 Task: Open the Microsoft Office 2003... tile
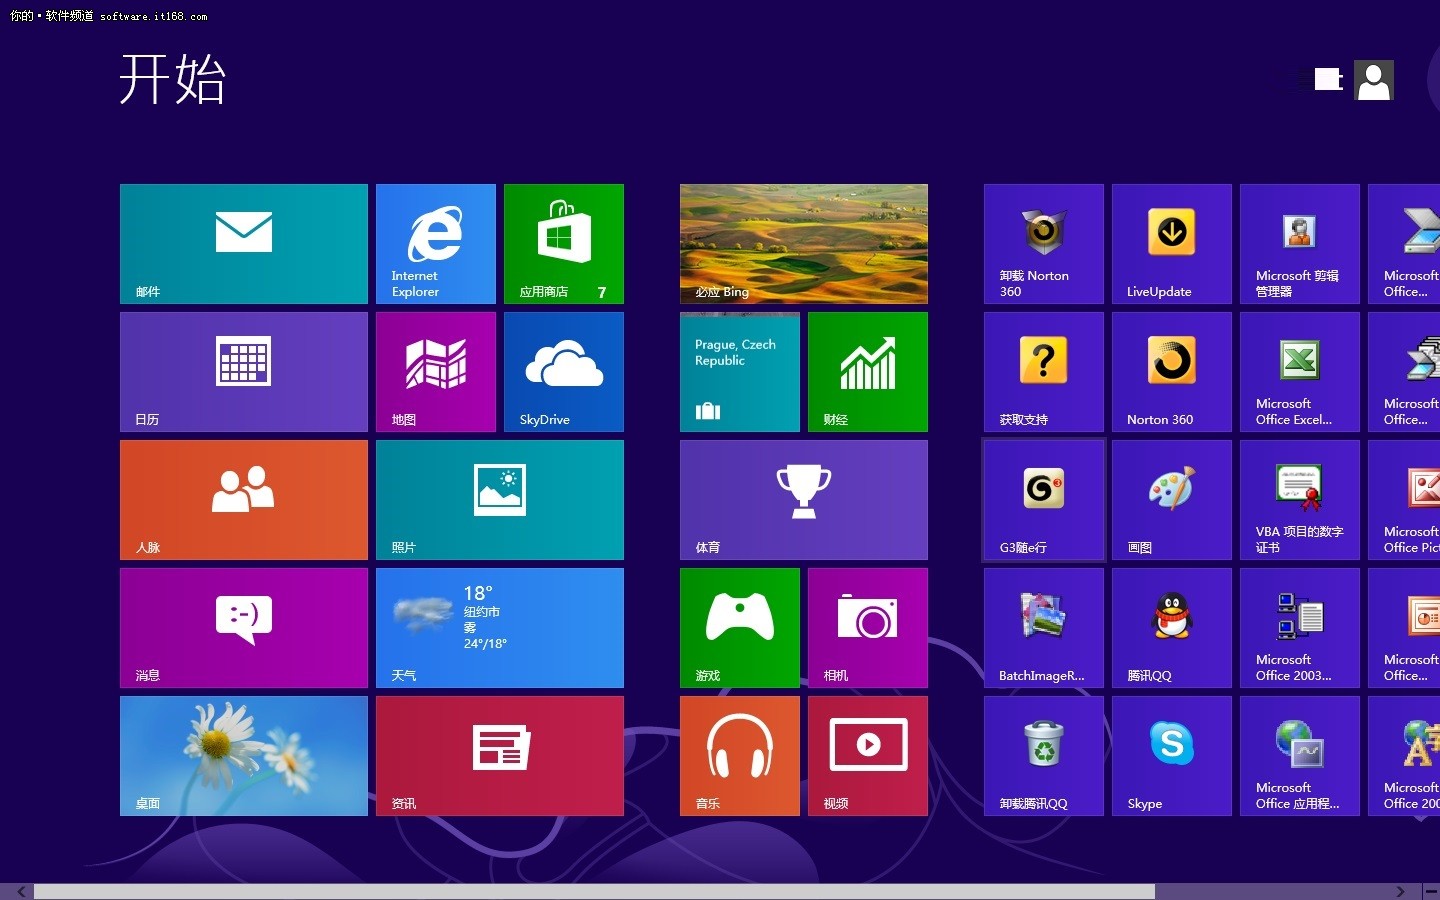(1300, 628)
